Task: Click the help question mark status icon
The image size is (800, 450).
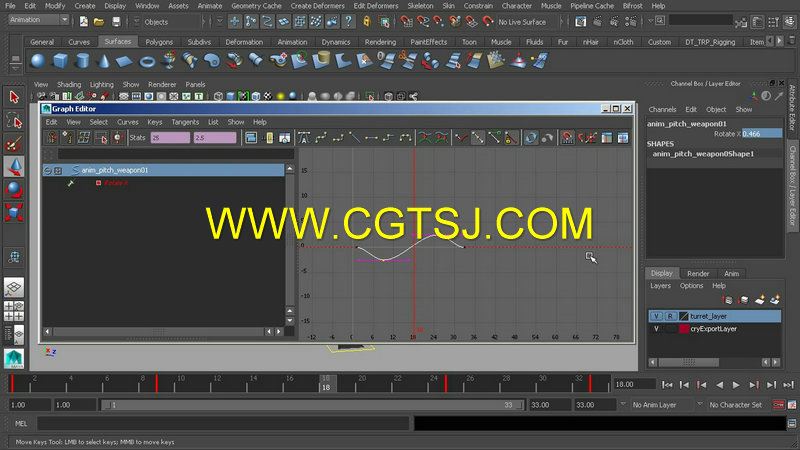Action: (x=348, y=21)
